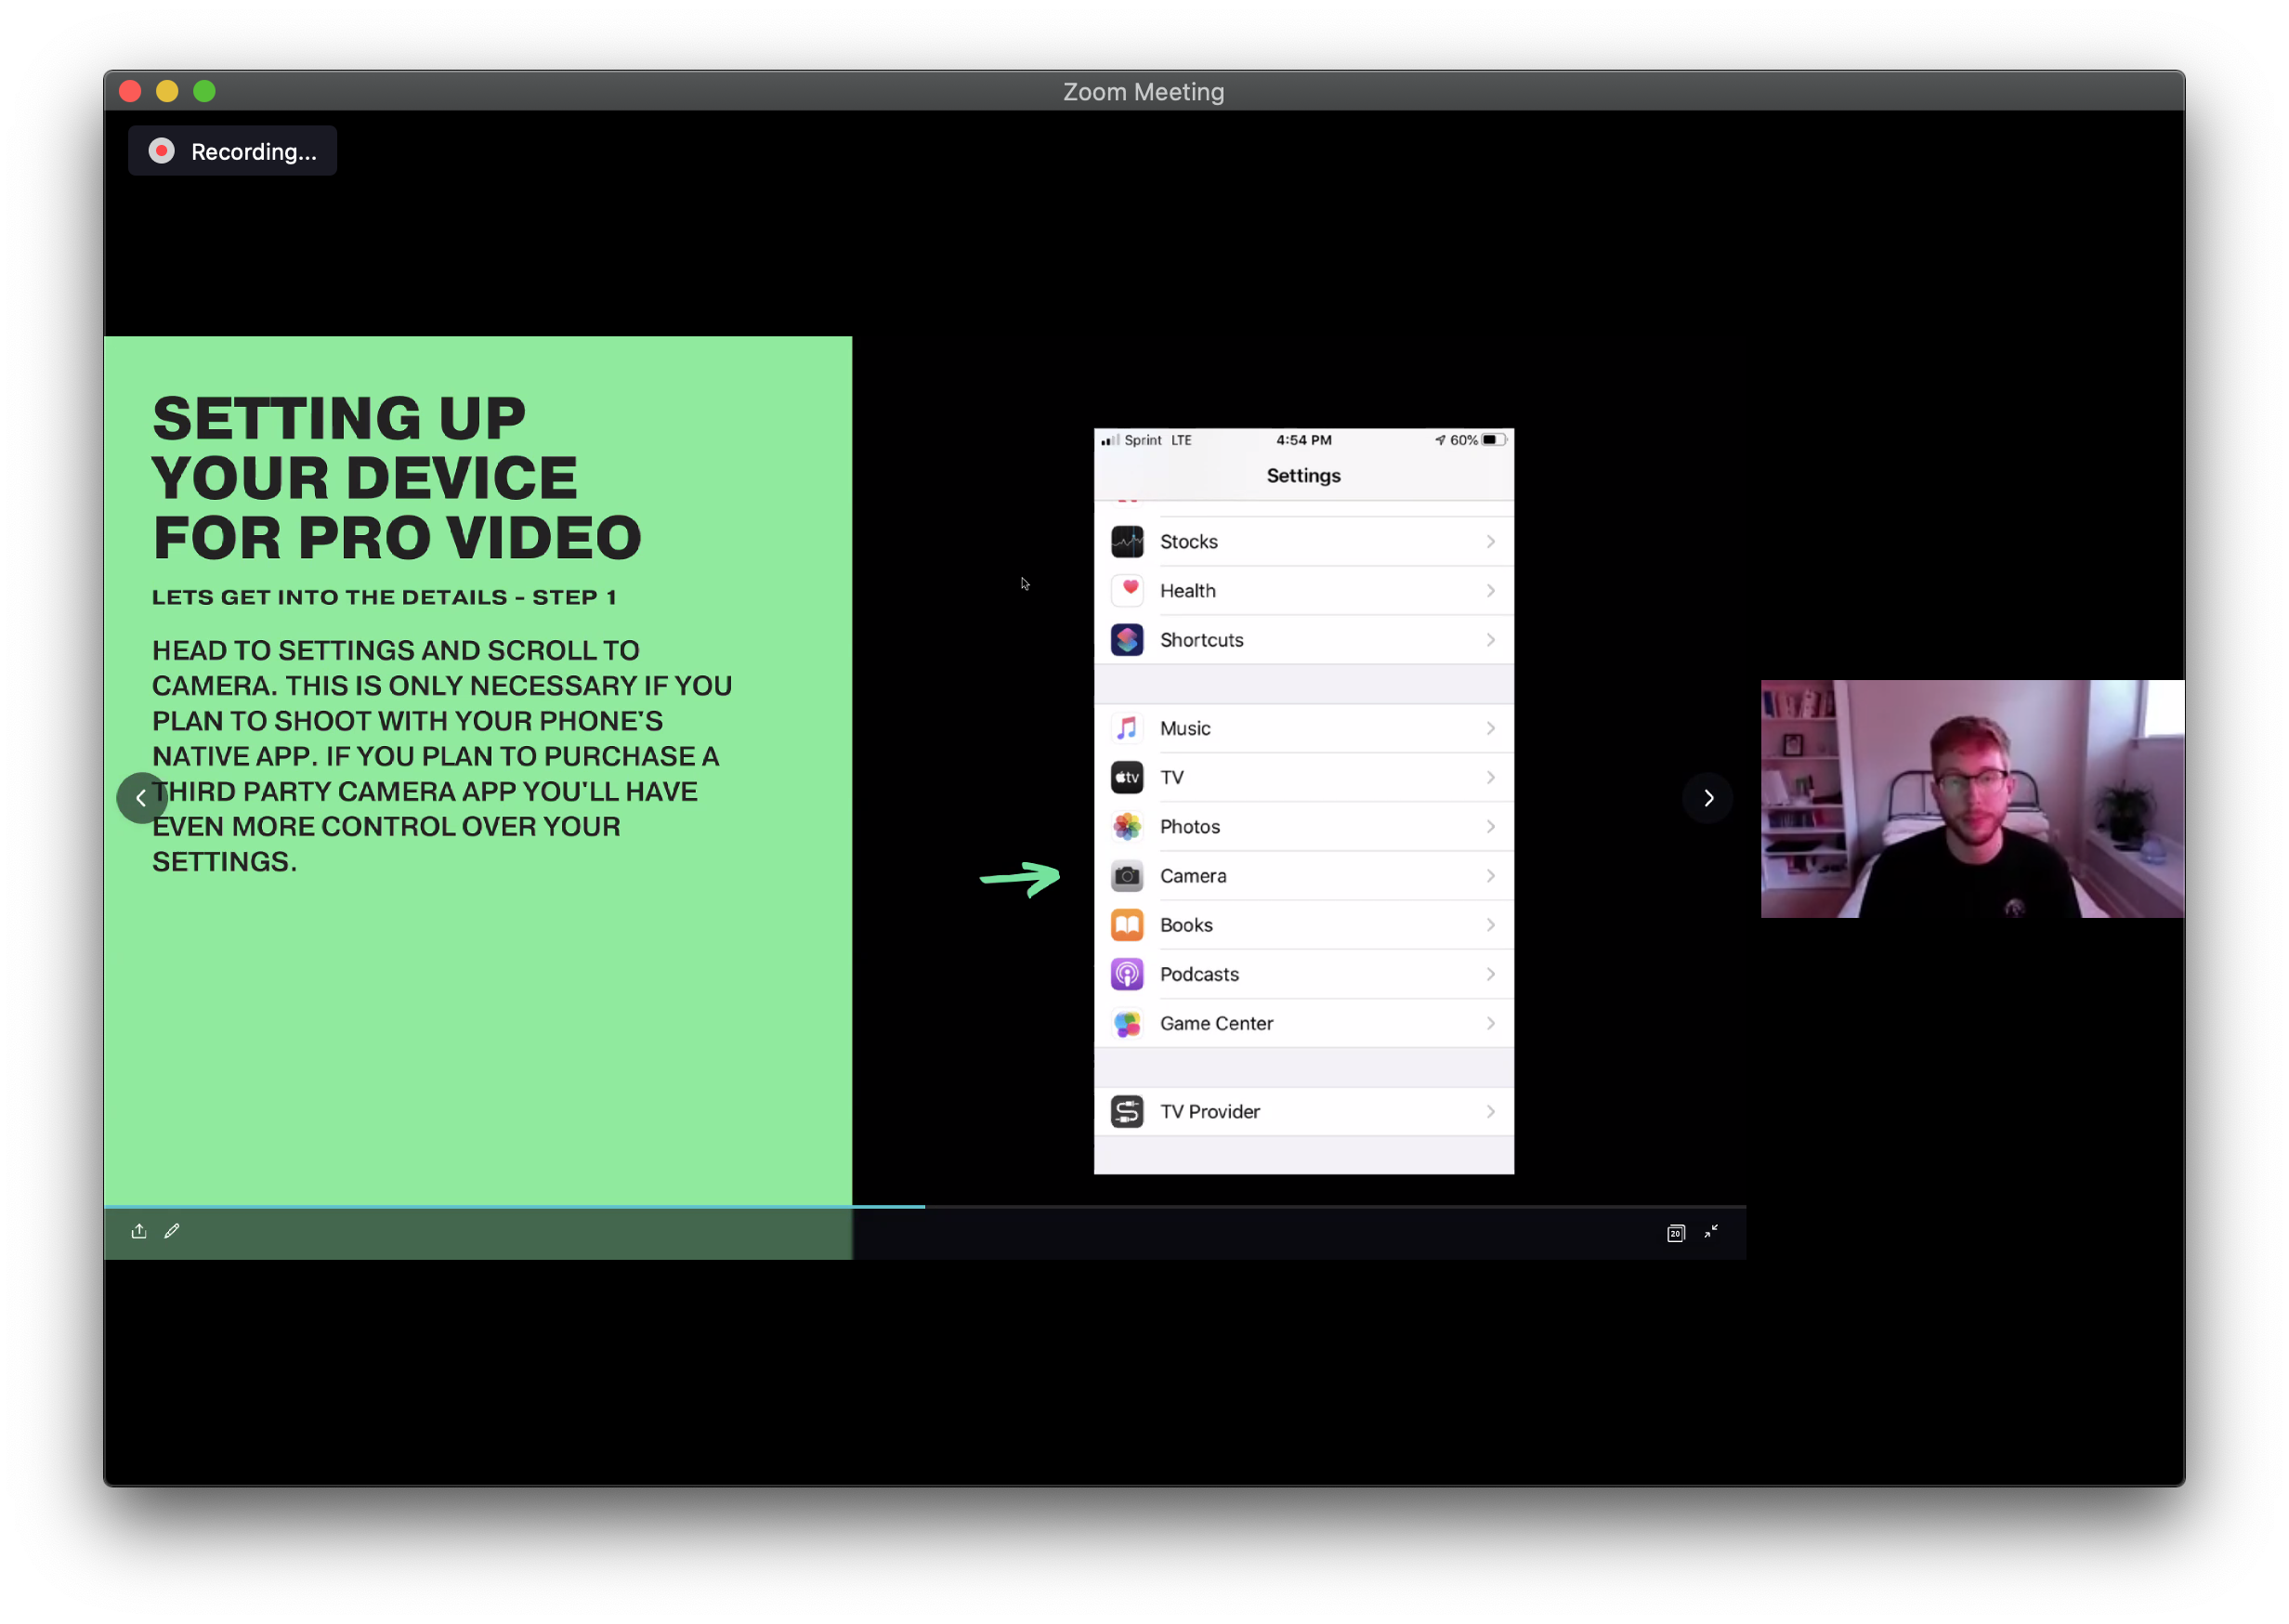This screenshot has height=1624, width=2289.
Task: Click the Camera app icon in Settings
Action: tap(1127, 876)
